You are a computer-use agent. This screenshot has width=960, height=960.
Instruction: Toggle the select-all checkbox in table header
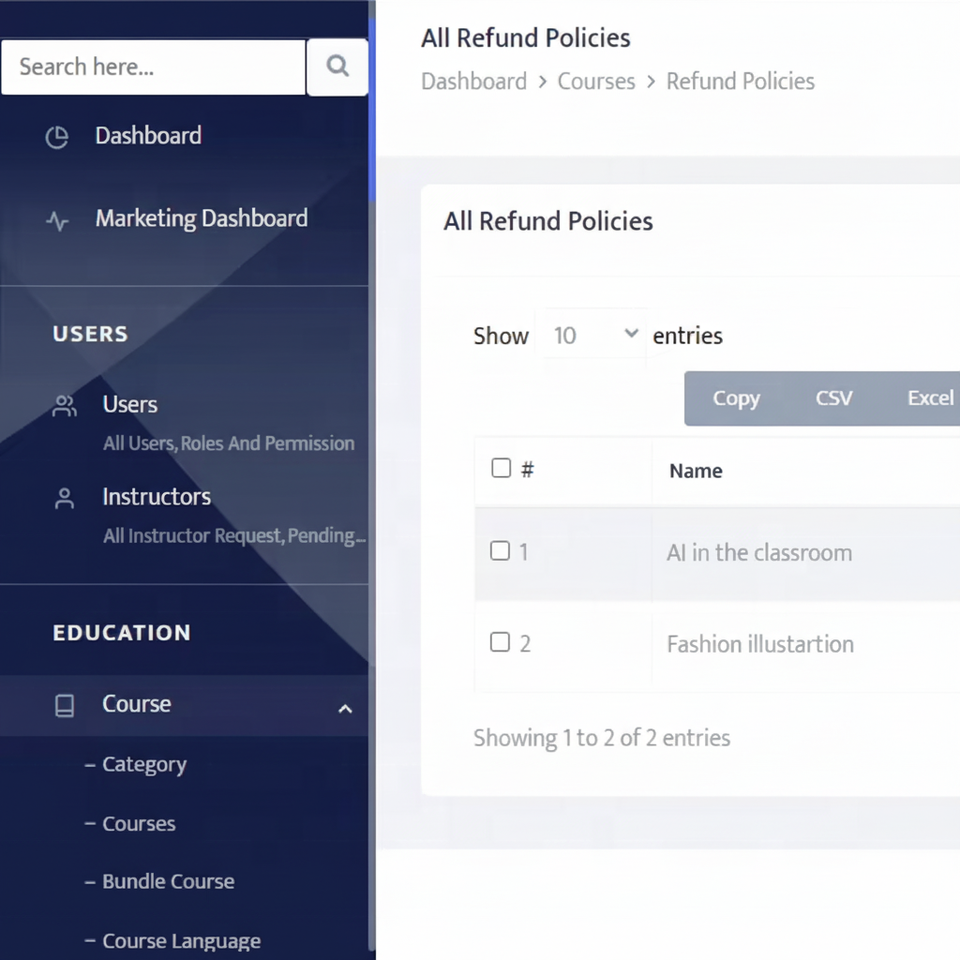point(501,468)
